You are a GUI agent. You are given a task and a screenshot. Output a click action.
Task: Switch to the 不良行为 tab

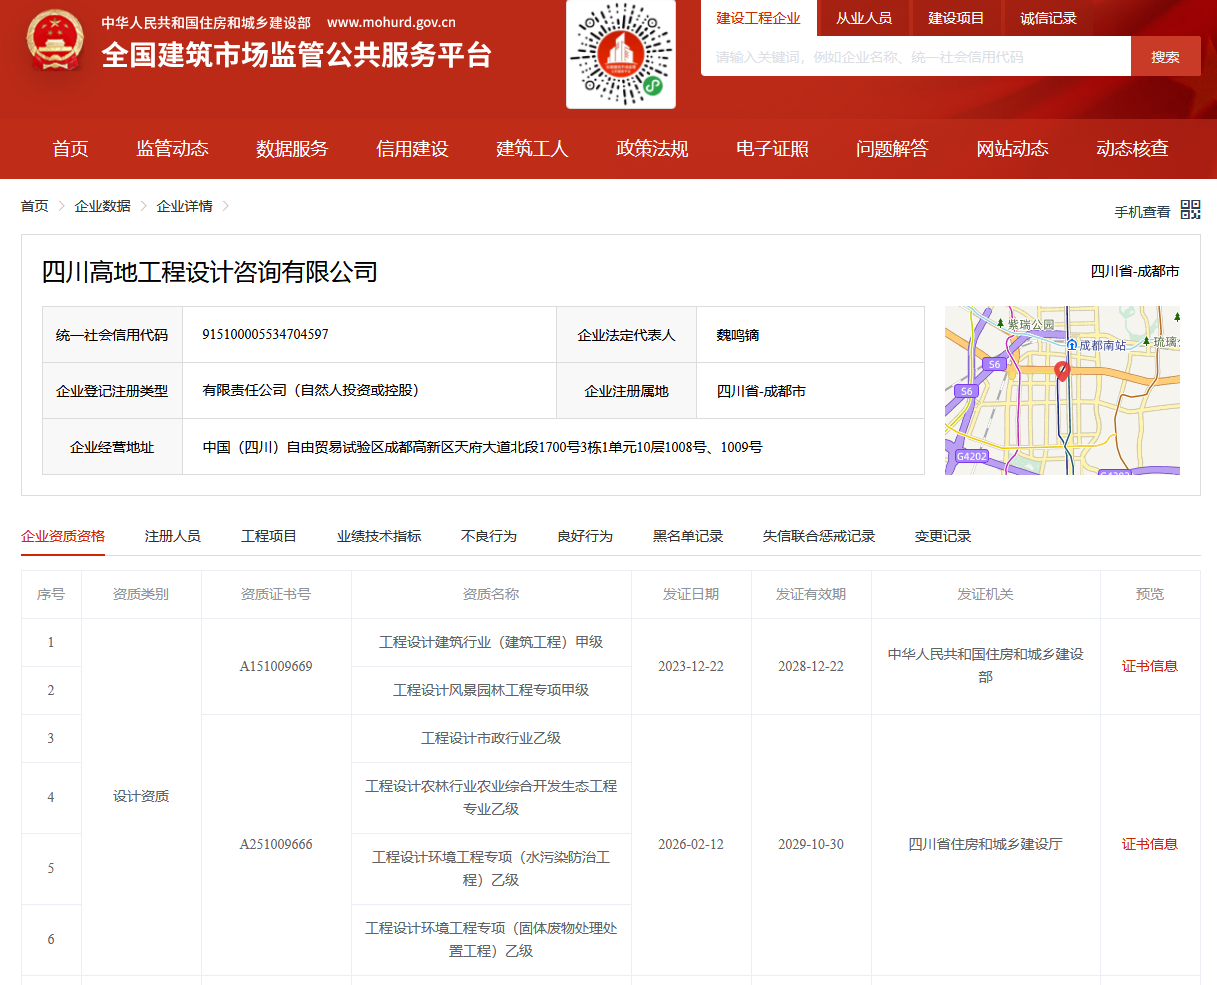click(x=488, y=536)
